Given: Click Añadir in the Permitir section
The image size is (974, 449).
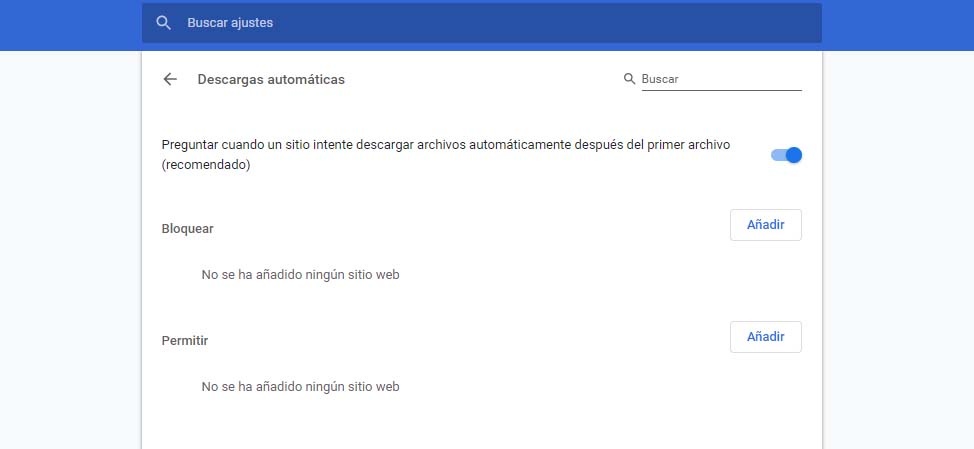Looking at the screenshot, I should coord(765,337).
